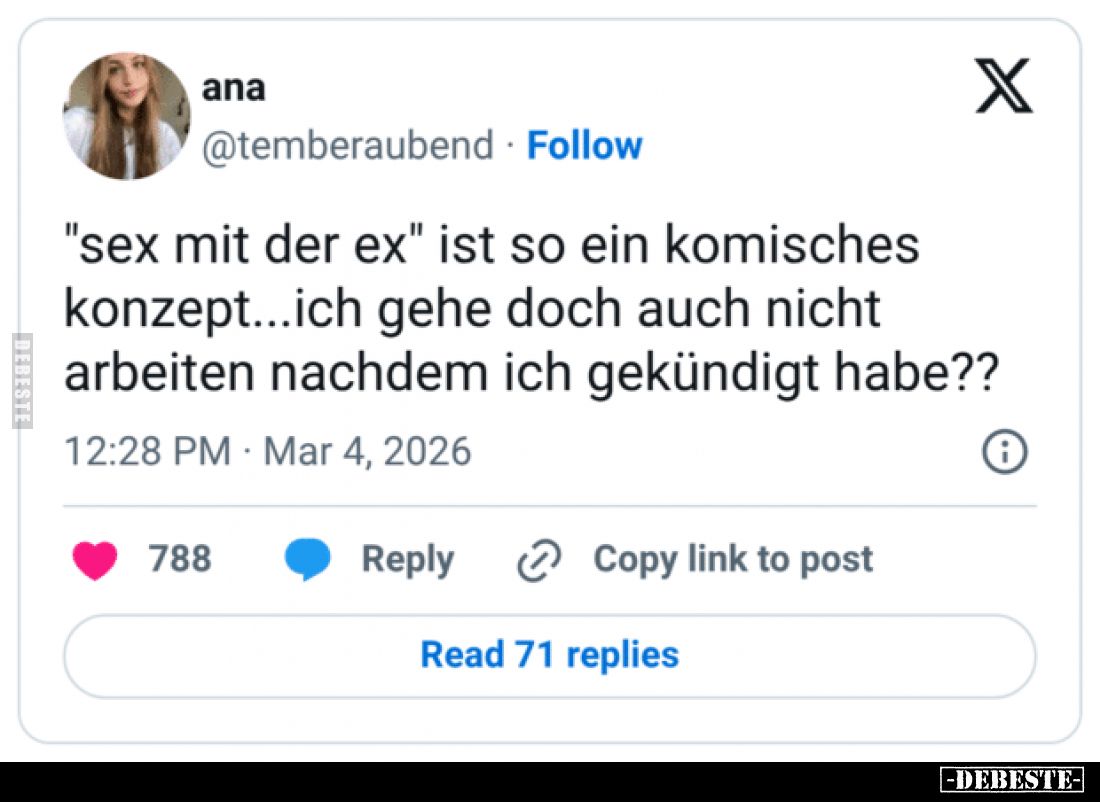Like the post with the heart icon
Viewport: 1100px width, 802px height.
pos(95,560)
